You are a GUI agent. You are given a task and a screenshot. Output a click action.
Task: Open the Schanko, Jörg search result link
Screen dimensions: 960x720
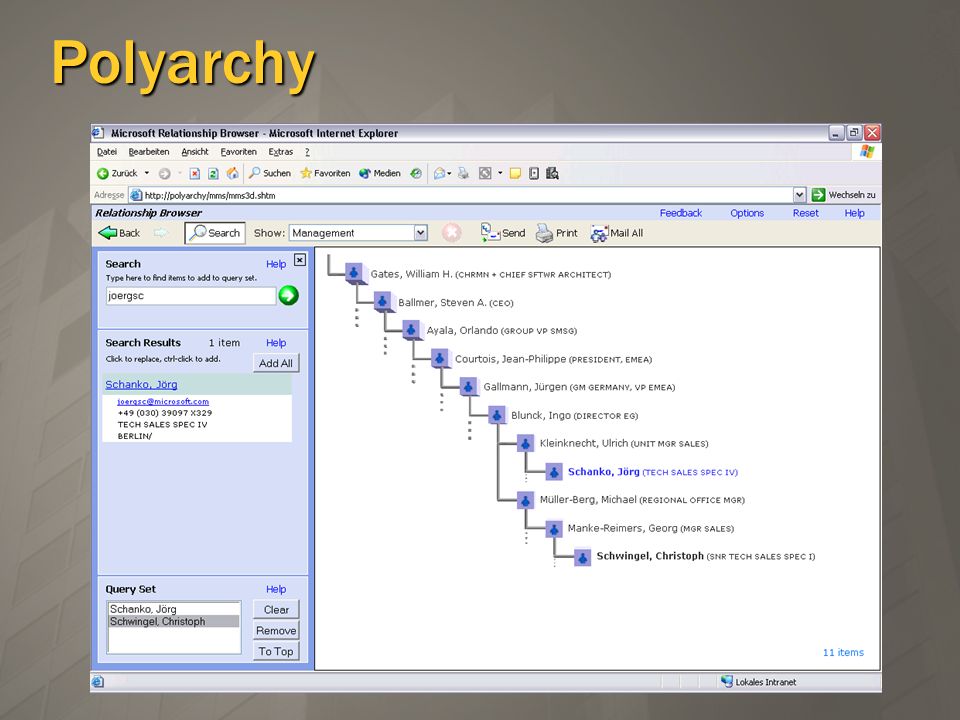[141, 384]
